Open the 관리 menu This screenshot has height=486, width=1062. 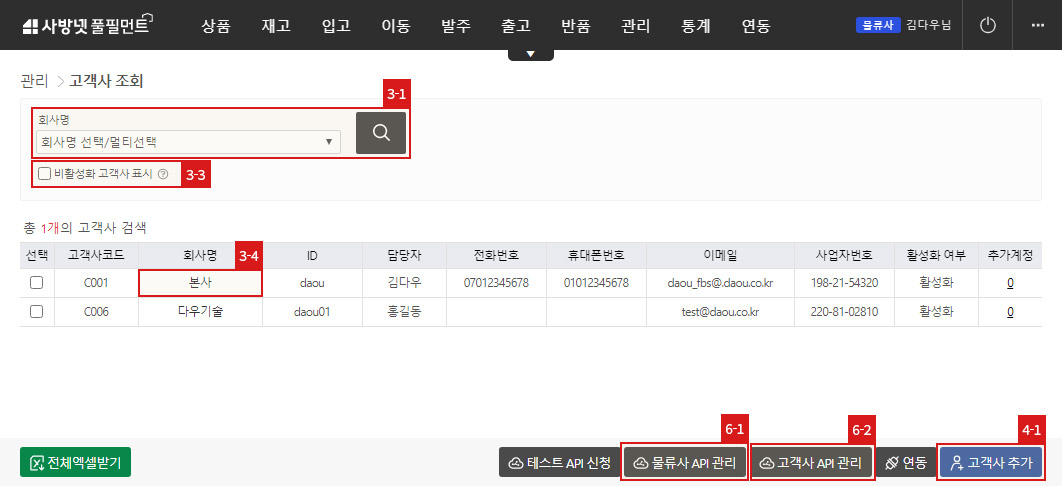pyautogui.click(x=635, y=26)
